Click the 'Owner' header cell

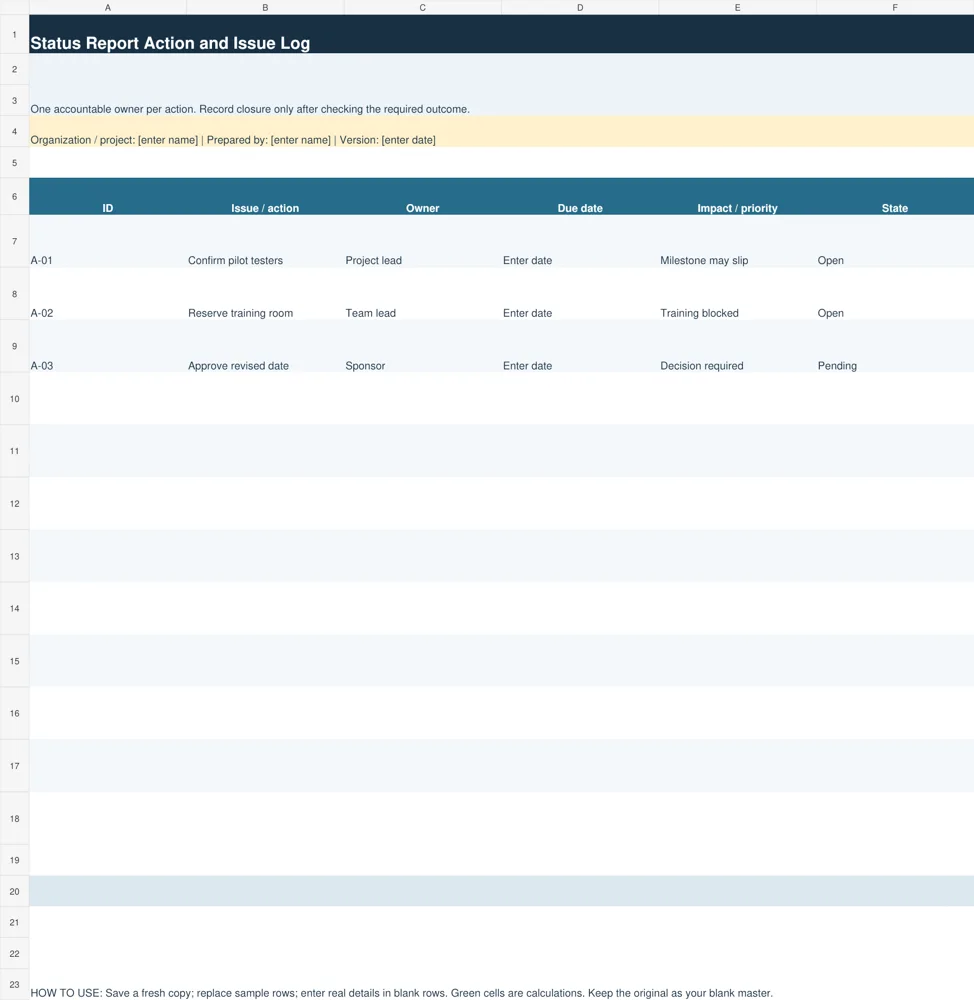[422, 196]
